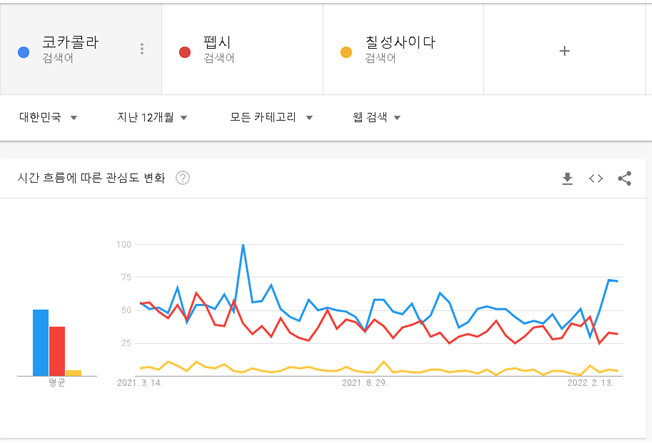Open the embed code icon
652x444 pixels.
(x=596, y=178)
